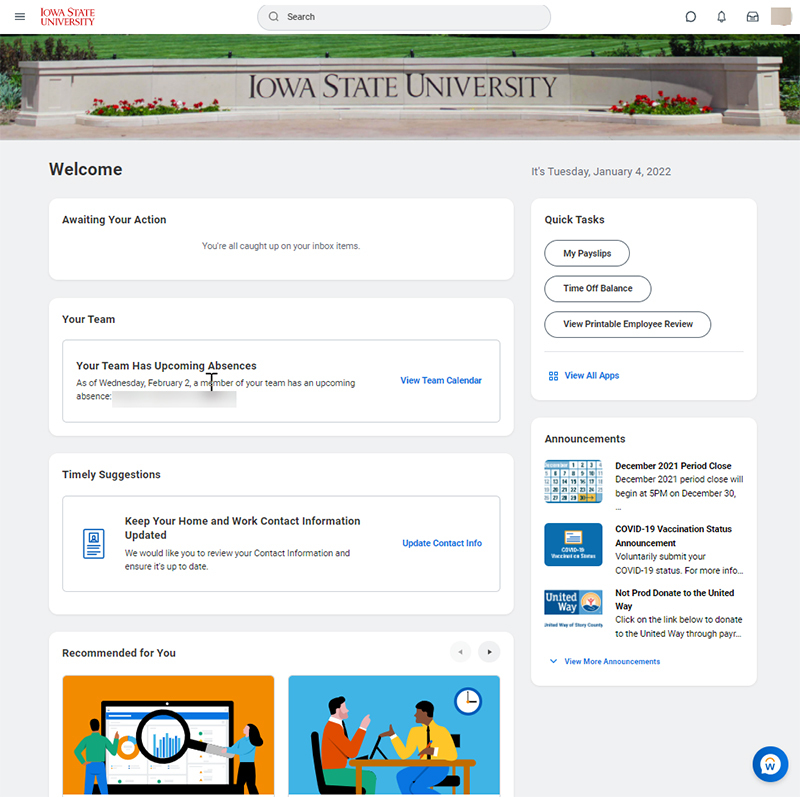Screen dimensions: 800x797
Task: Click Keep Your Home and Work Contact heading
Action: (x=242, y=528)
